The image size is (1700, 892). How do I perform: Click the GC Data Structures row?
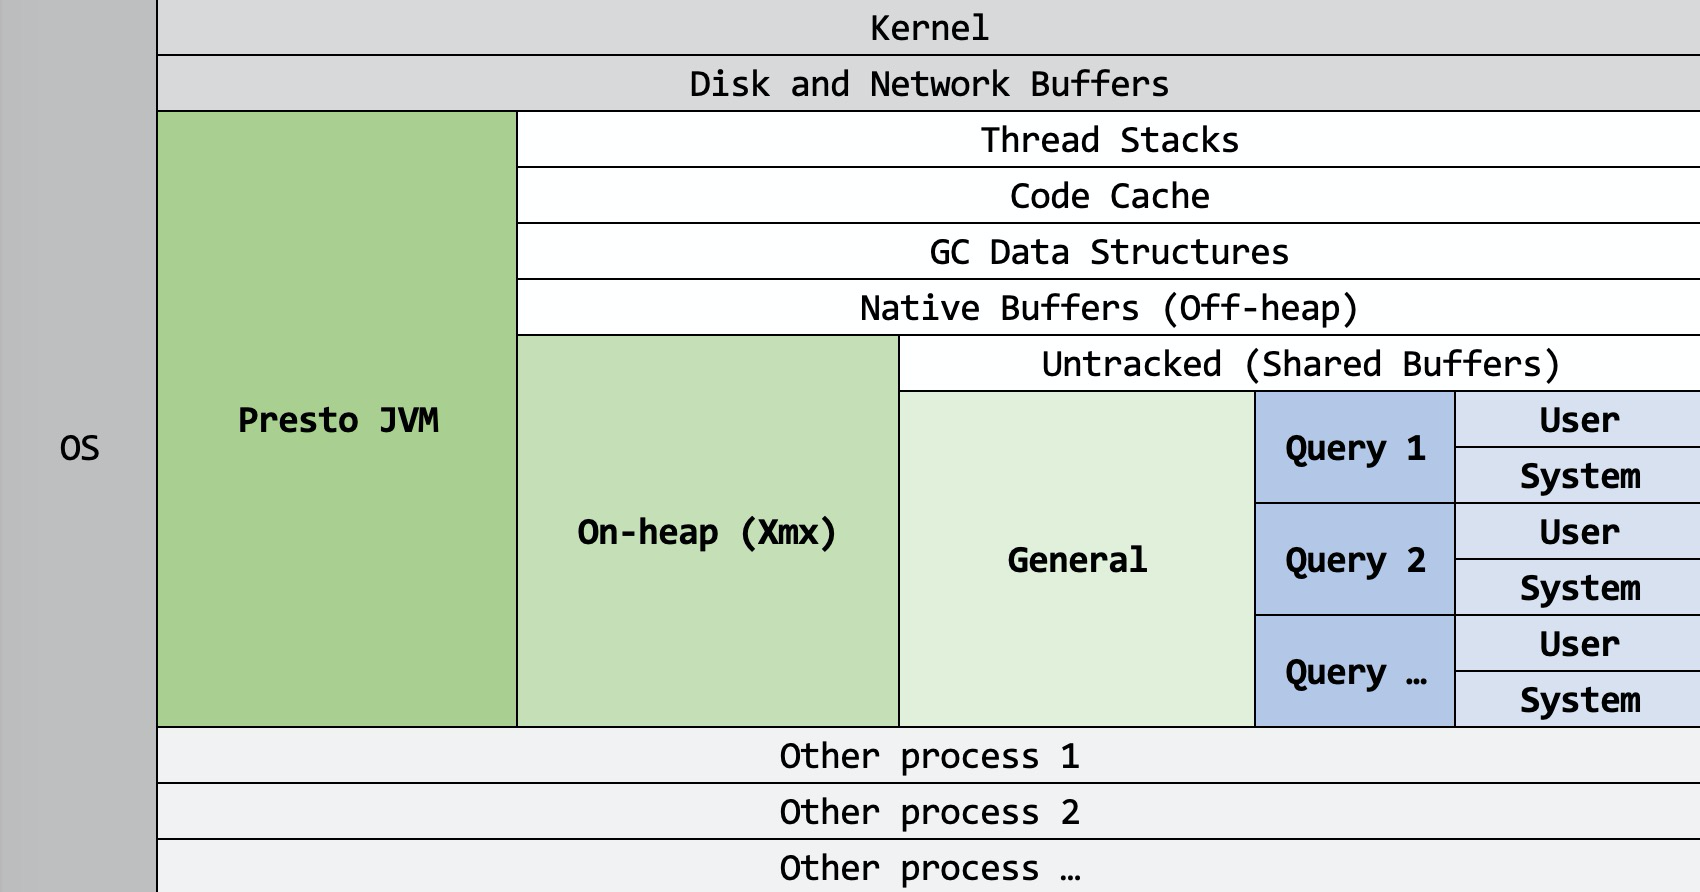point(1108,252)
